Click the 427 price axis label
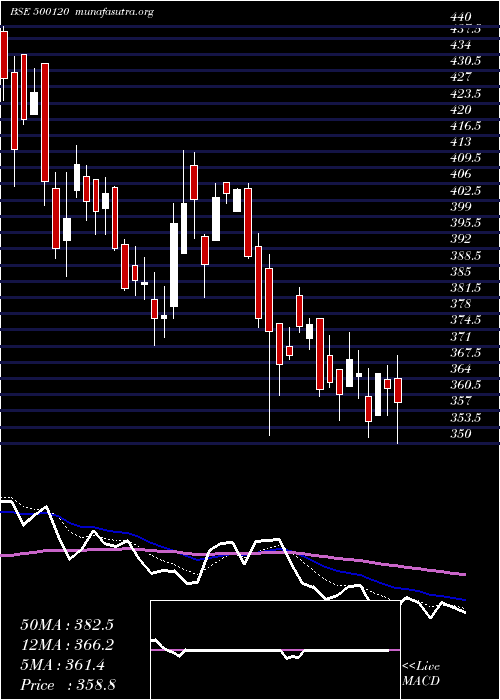 (461, 77)
